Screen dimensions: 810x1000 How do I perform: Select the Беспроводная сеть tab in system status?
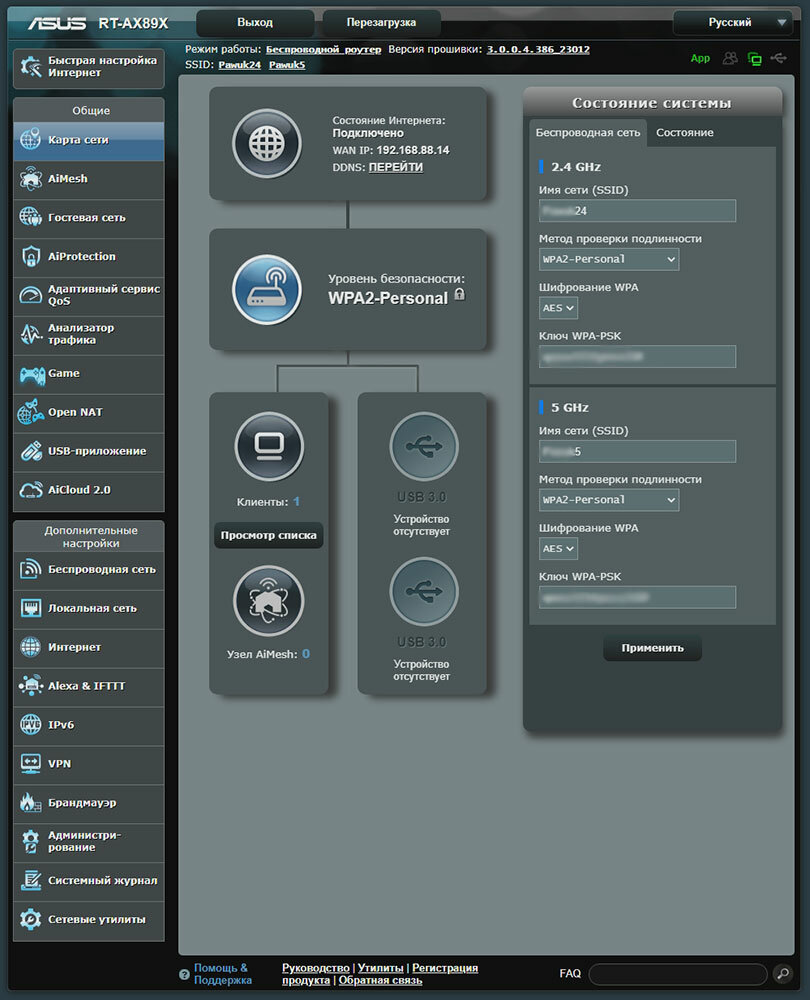pos(587,133)
